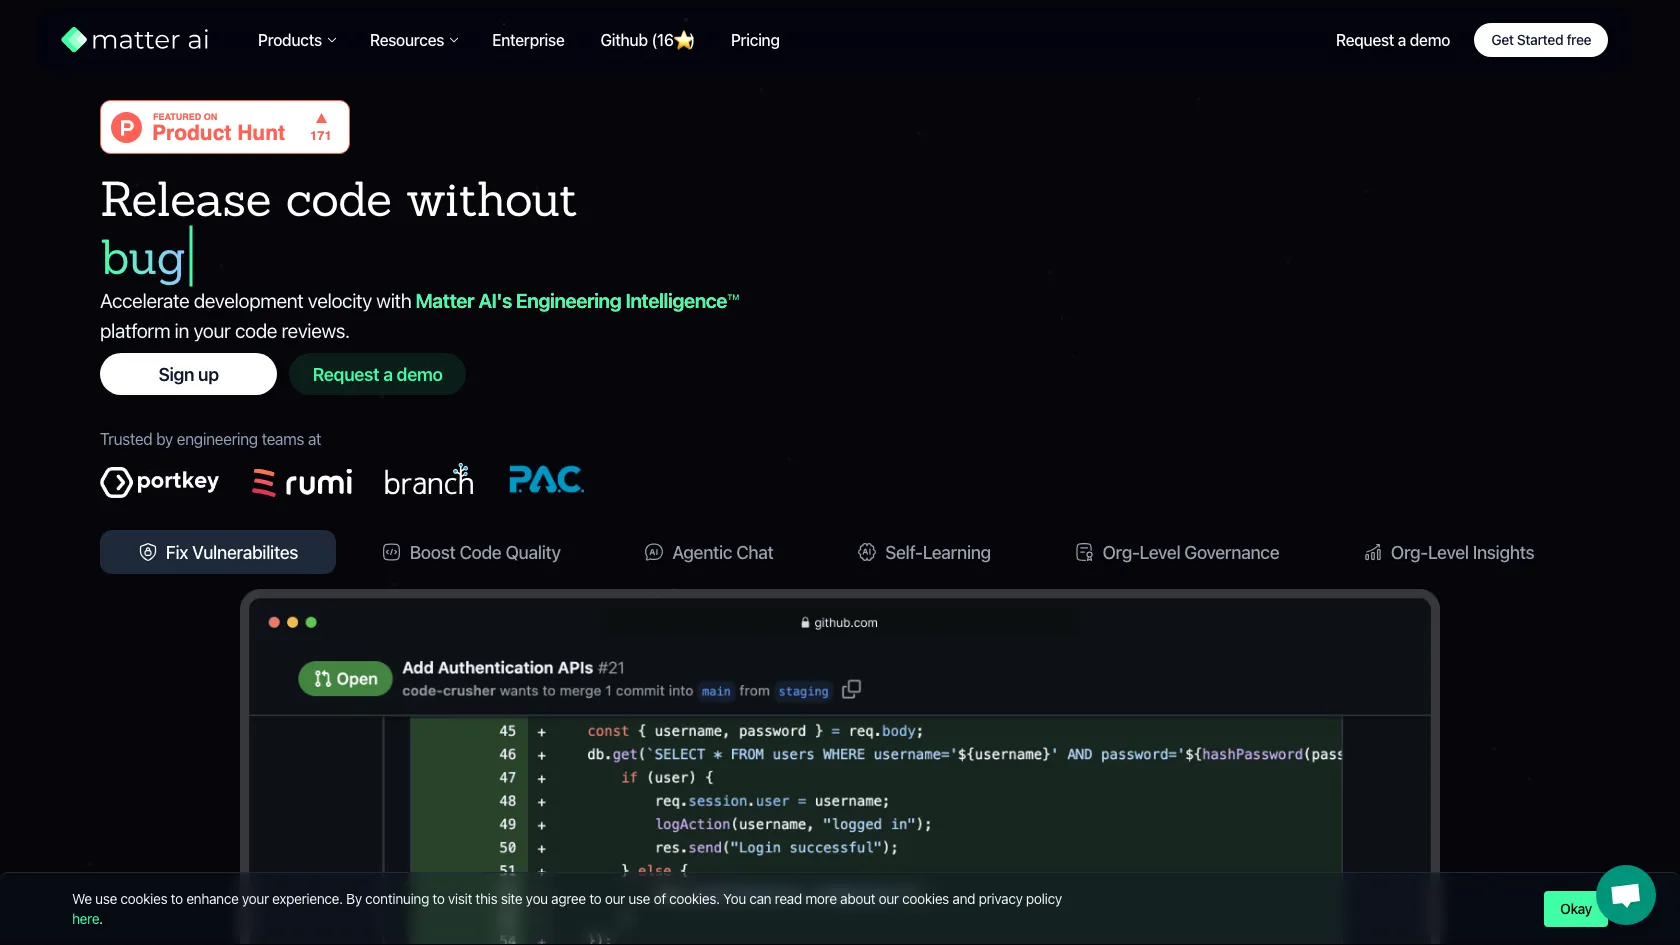This screenshot has width=1680, height=945.
Task: Switch to the Agentic Chat tab
Action: 709,552
